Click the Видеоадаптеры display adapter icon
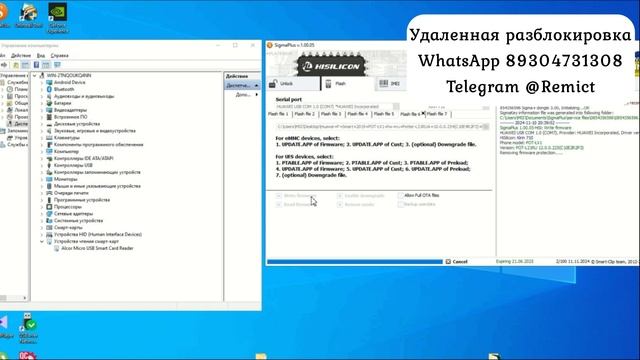 49,110
